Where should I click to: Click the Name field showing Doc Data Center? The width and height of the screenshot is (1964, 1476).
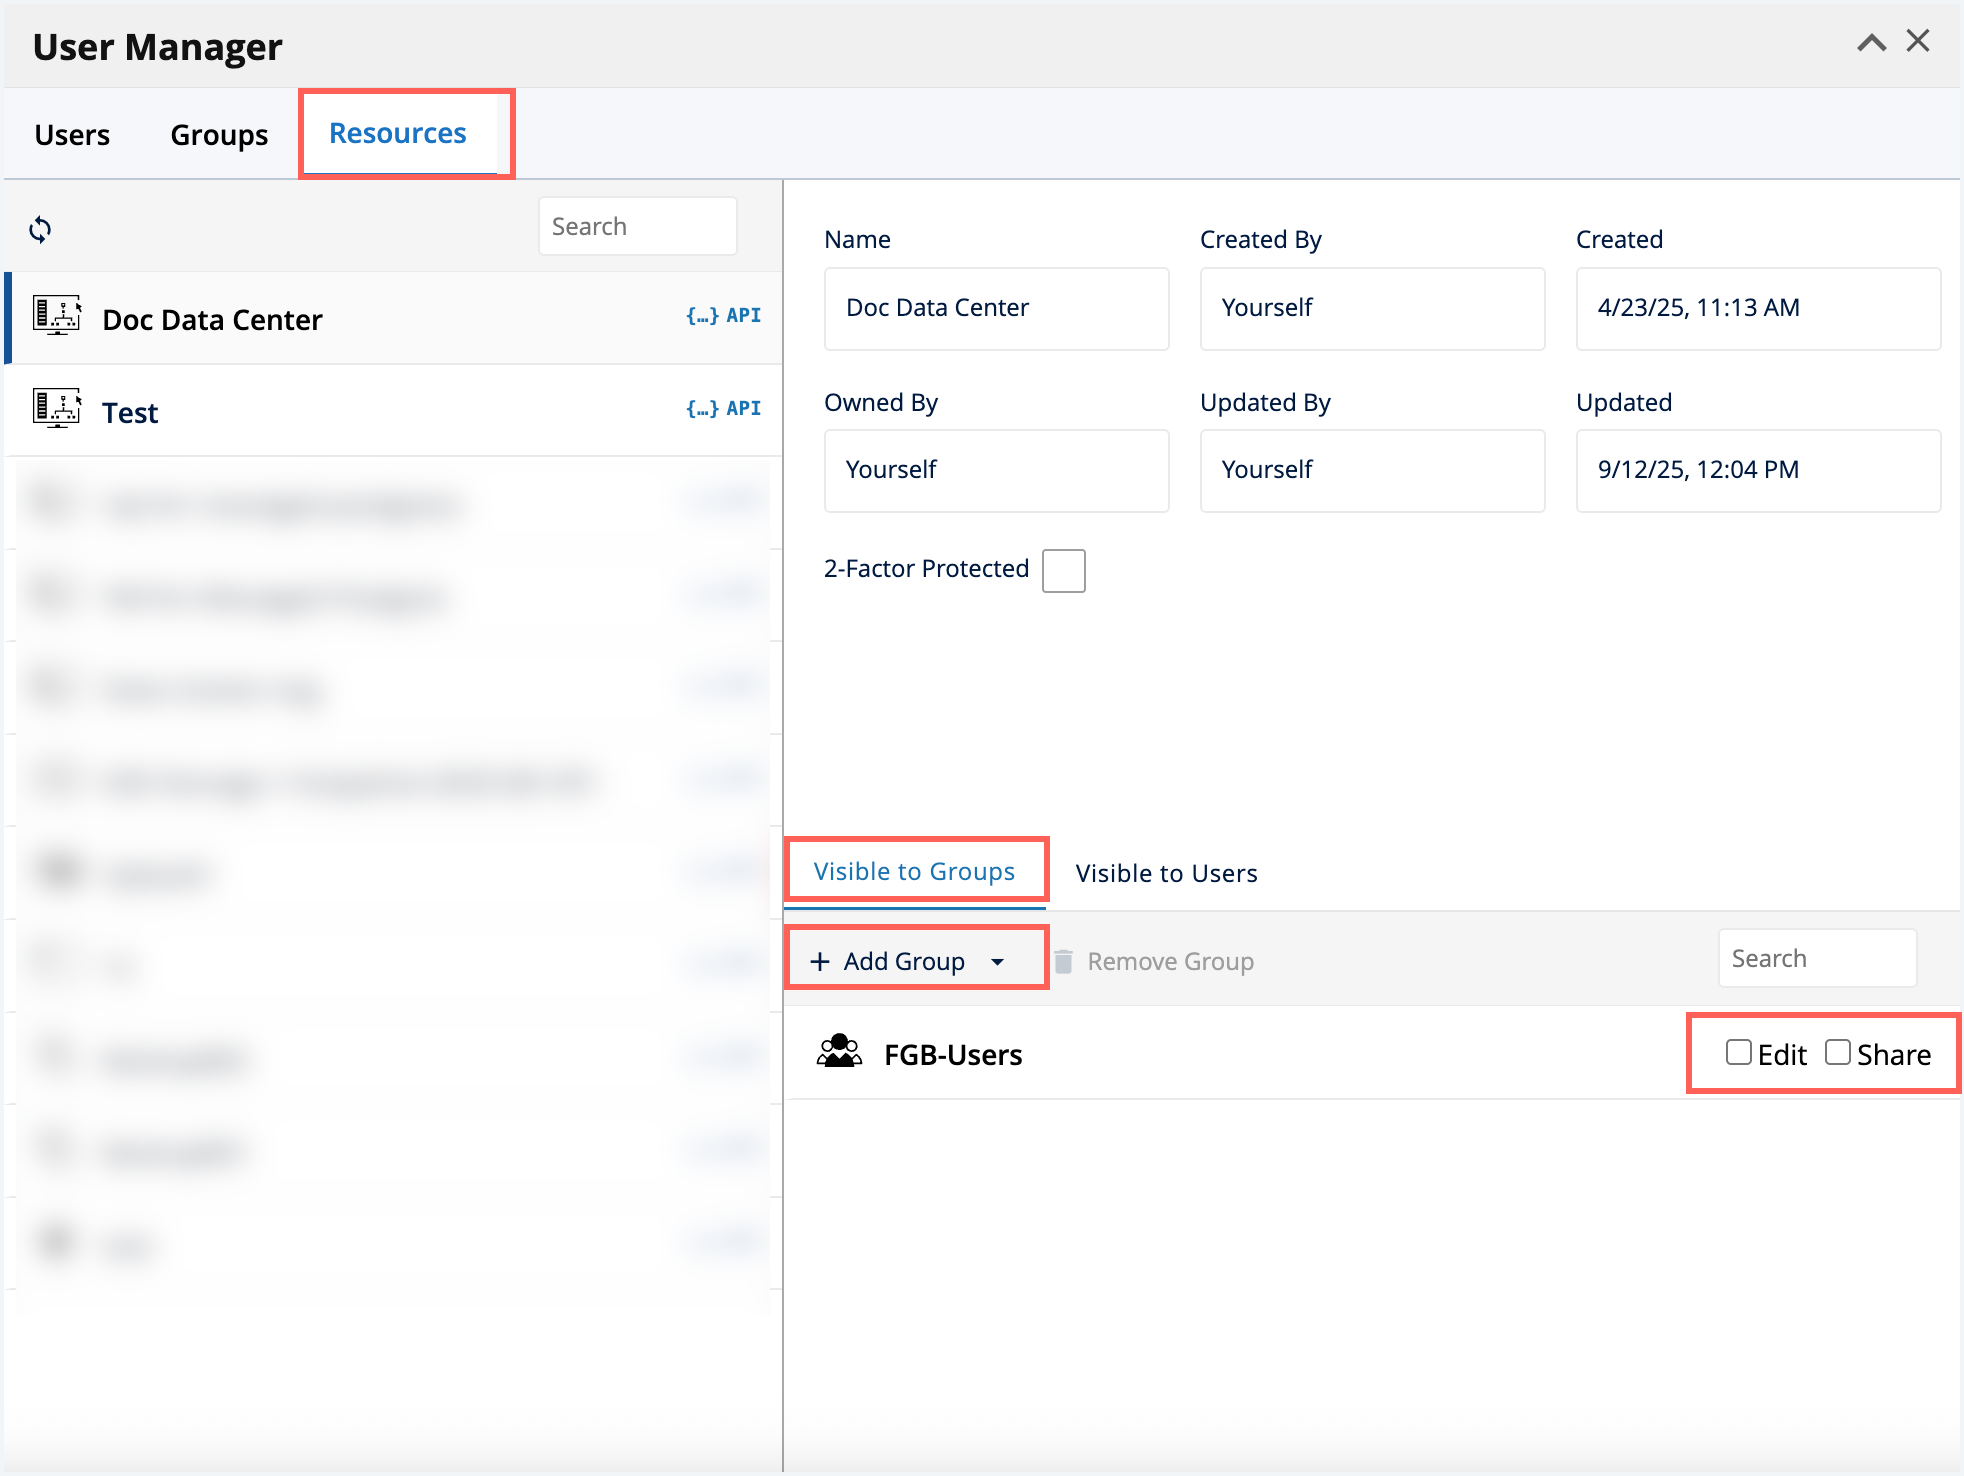click(996, 308)
